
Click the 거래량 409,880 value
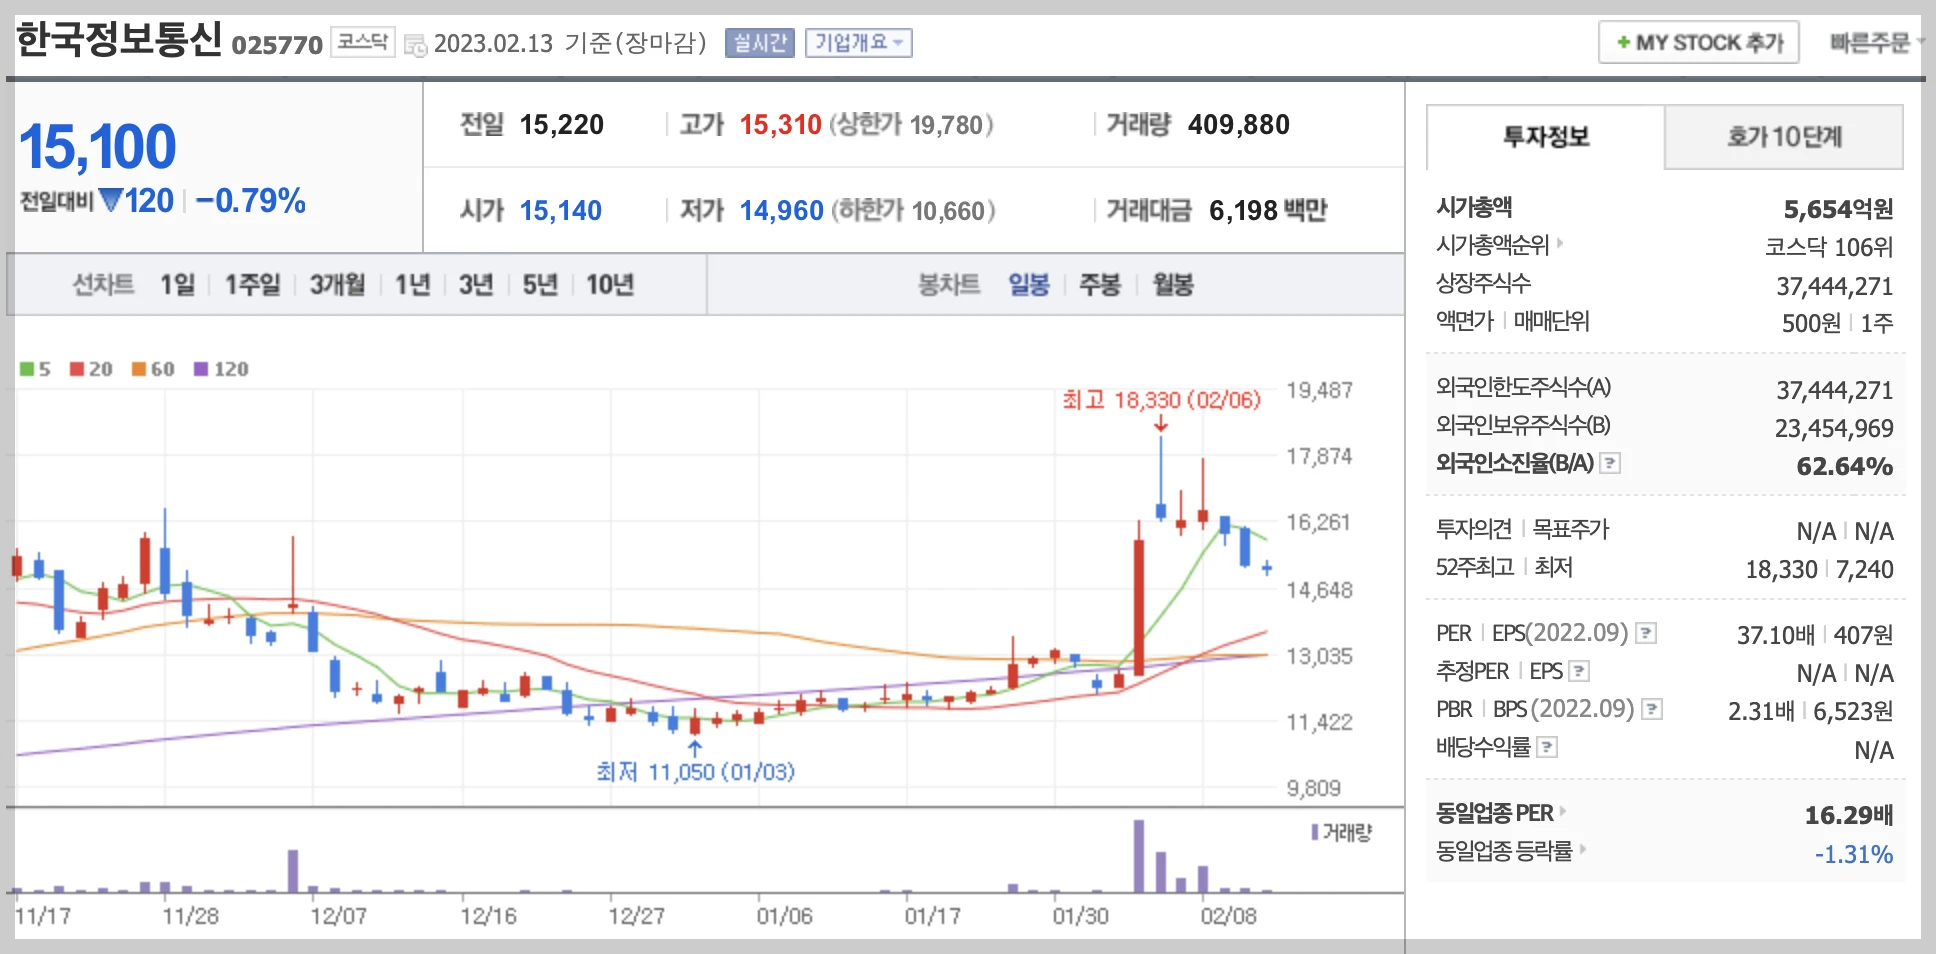(x=1238, y=125)
